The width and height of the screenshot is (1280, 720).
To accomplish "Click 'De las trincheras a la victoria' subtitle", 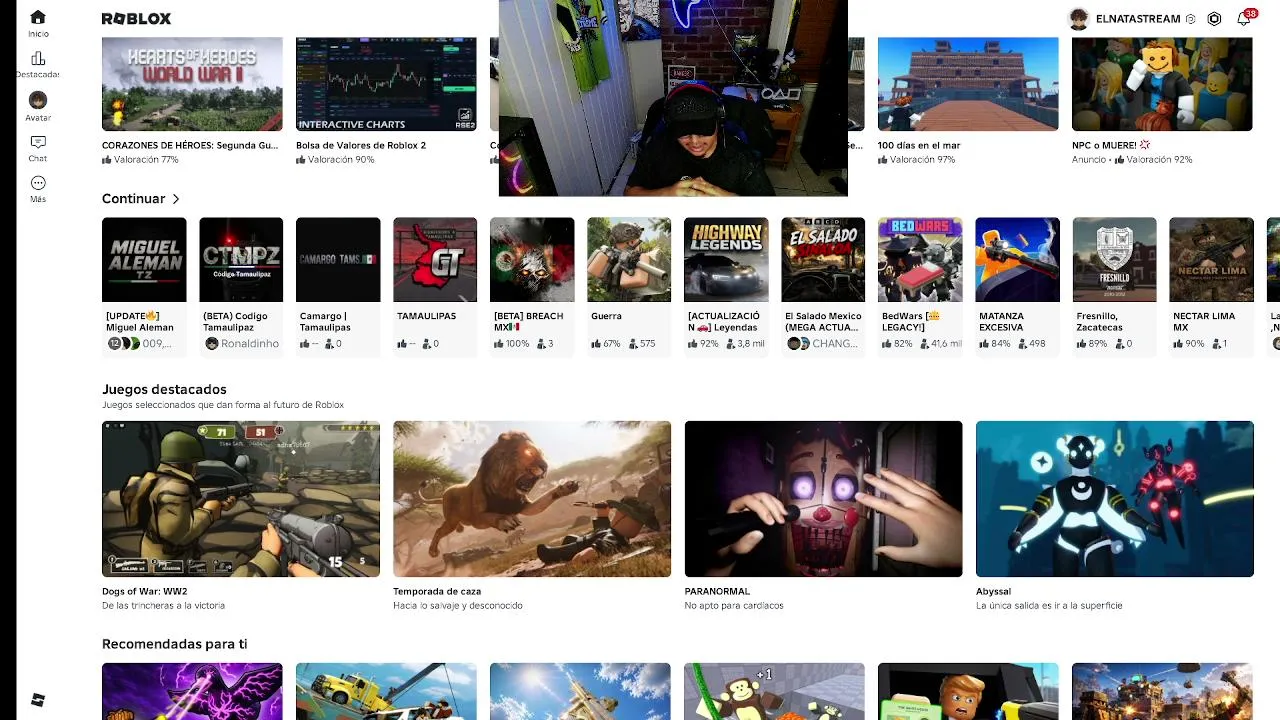I will pos(163,605).
